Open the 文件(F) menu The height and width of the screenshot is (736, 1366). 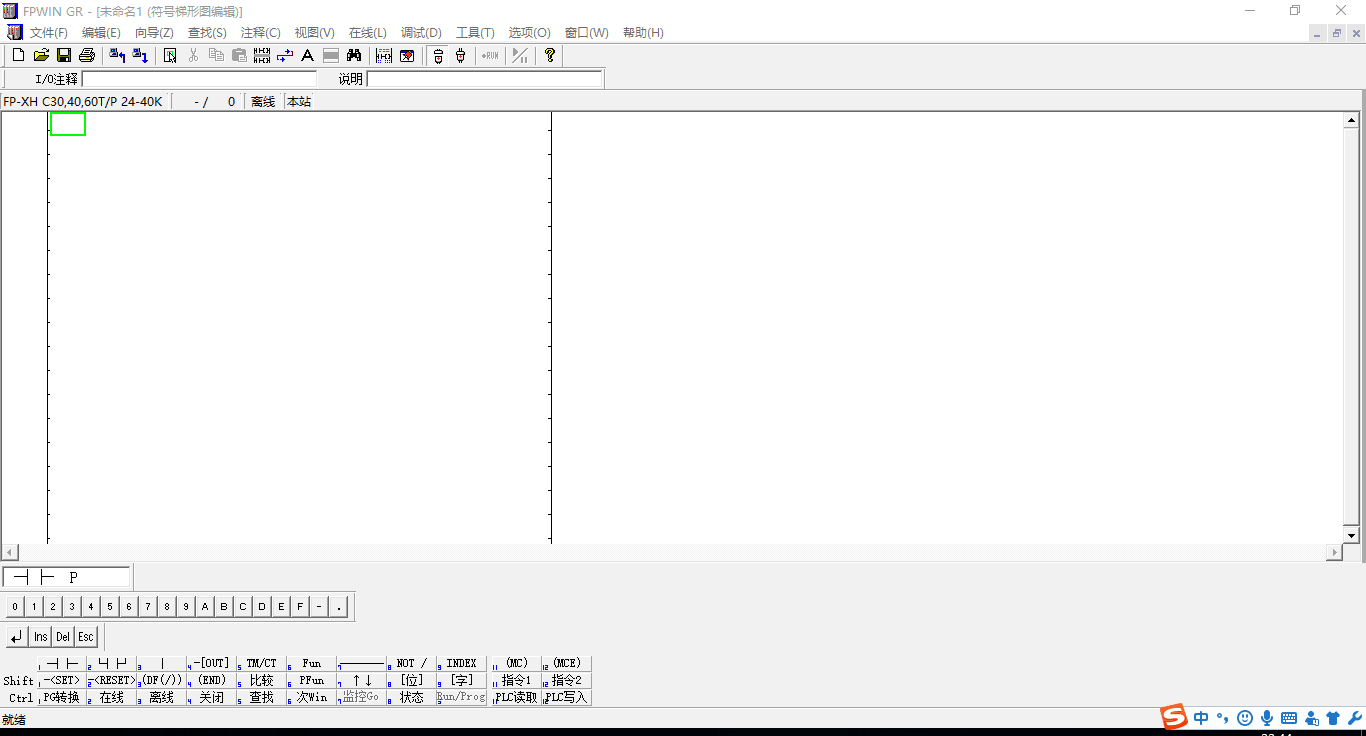click(x=49, y=33)
